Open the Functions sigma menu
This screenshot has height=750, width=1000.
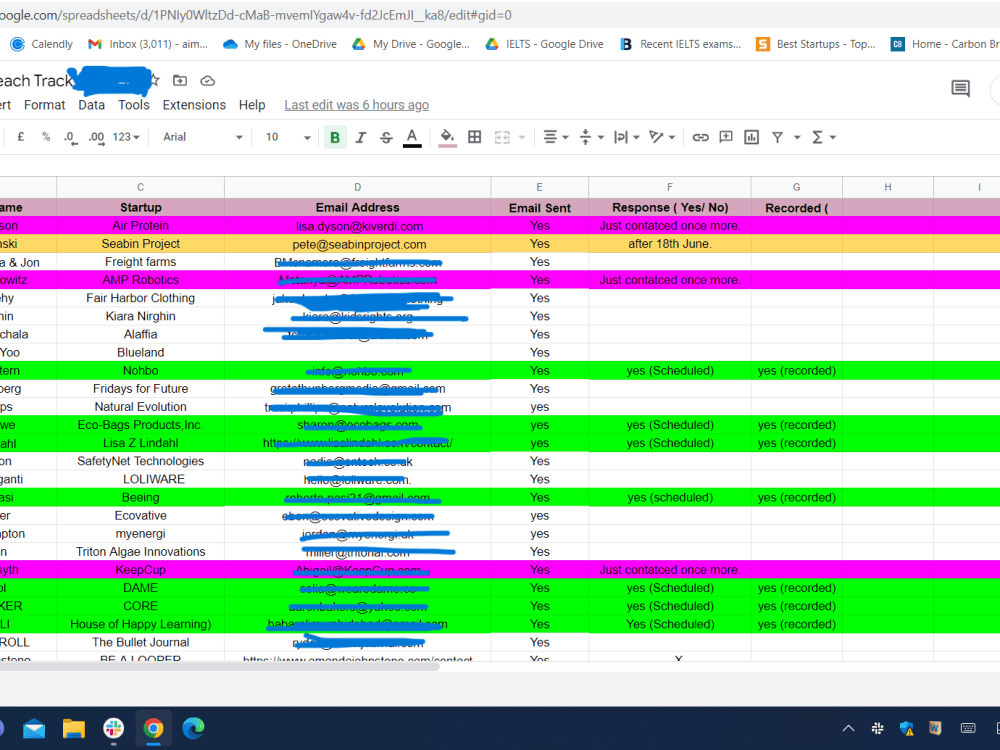click(x=823, y=137)
